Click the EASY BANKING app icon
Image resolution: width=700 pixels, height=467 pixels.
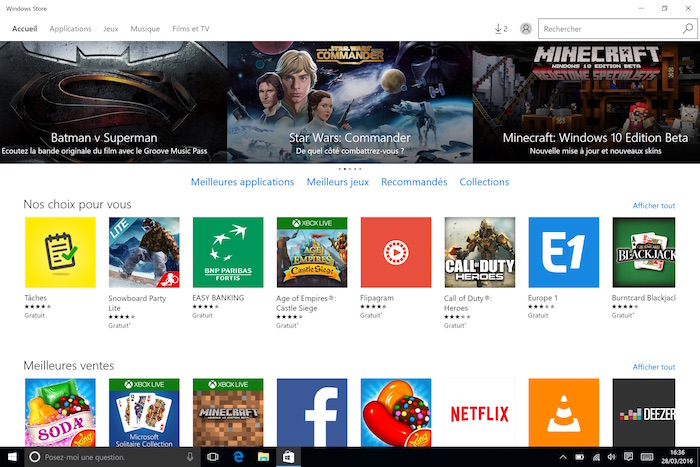click(x=227, y=252)
